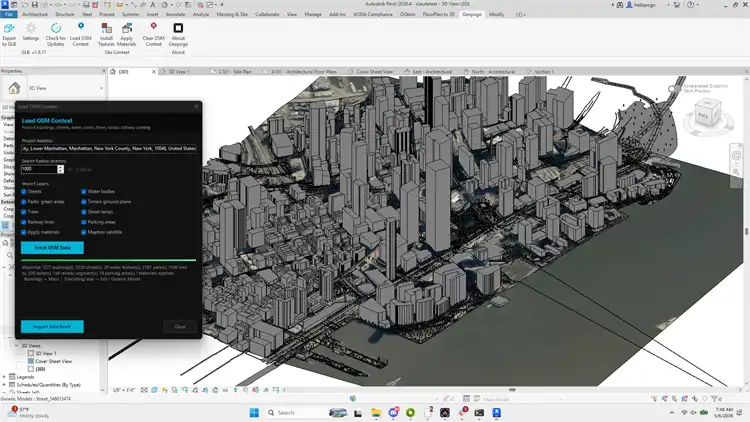Click the Text tool icon in quick access toolbar
The image size is (750, 422).
pos(153,5)
